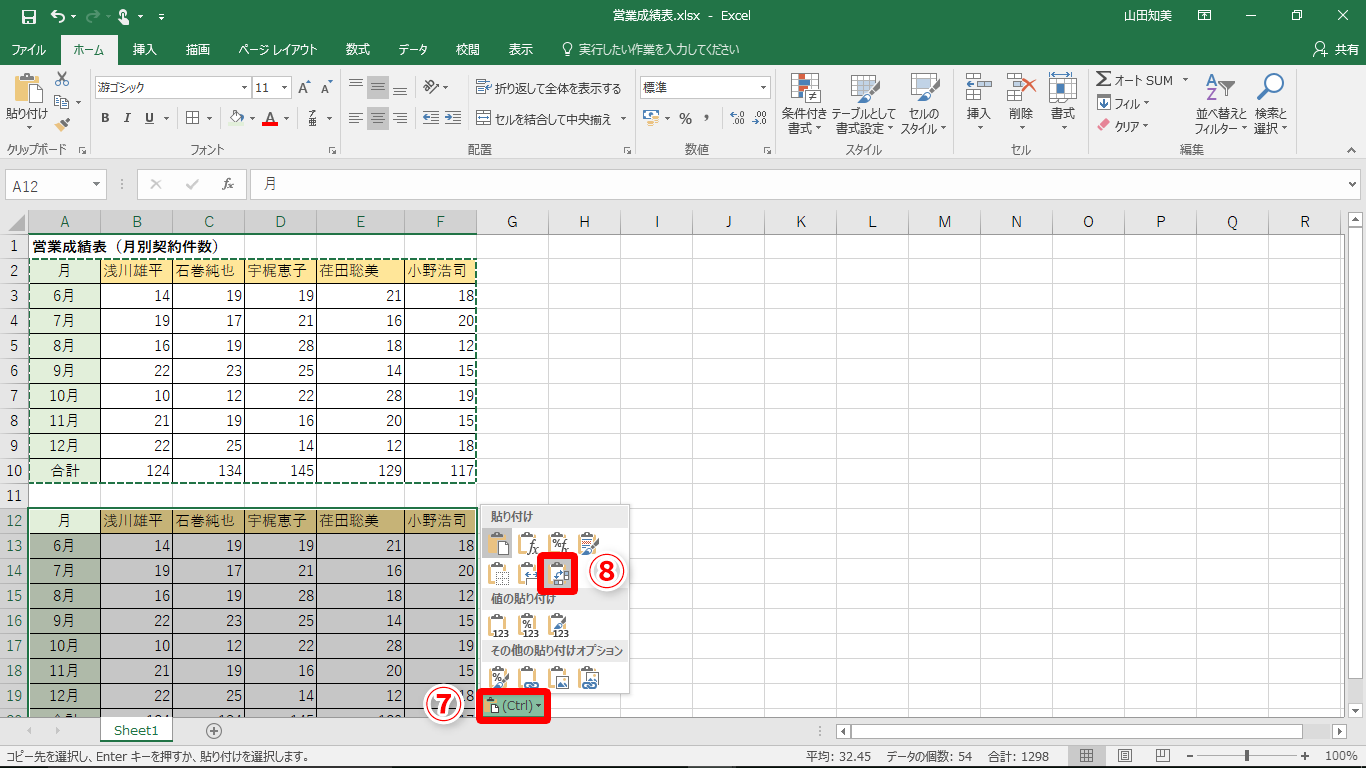Switch to Page Layout view in status bar
1366x768 pixels.
pos(1125,756)
